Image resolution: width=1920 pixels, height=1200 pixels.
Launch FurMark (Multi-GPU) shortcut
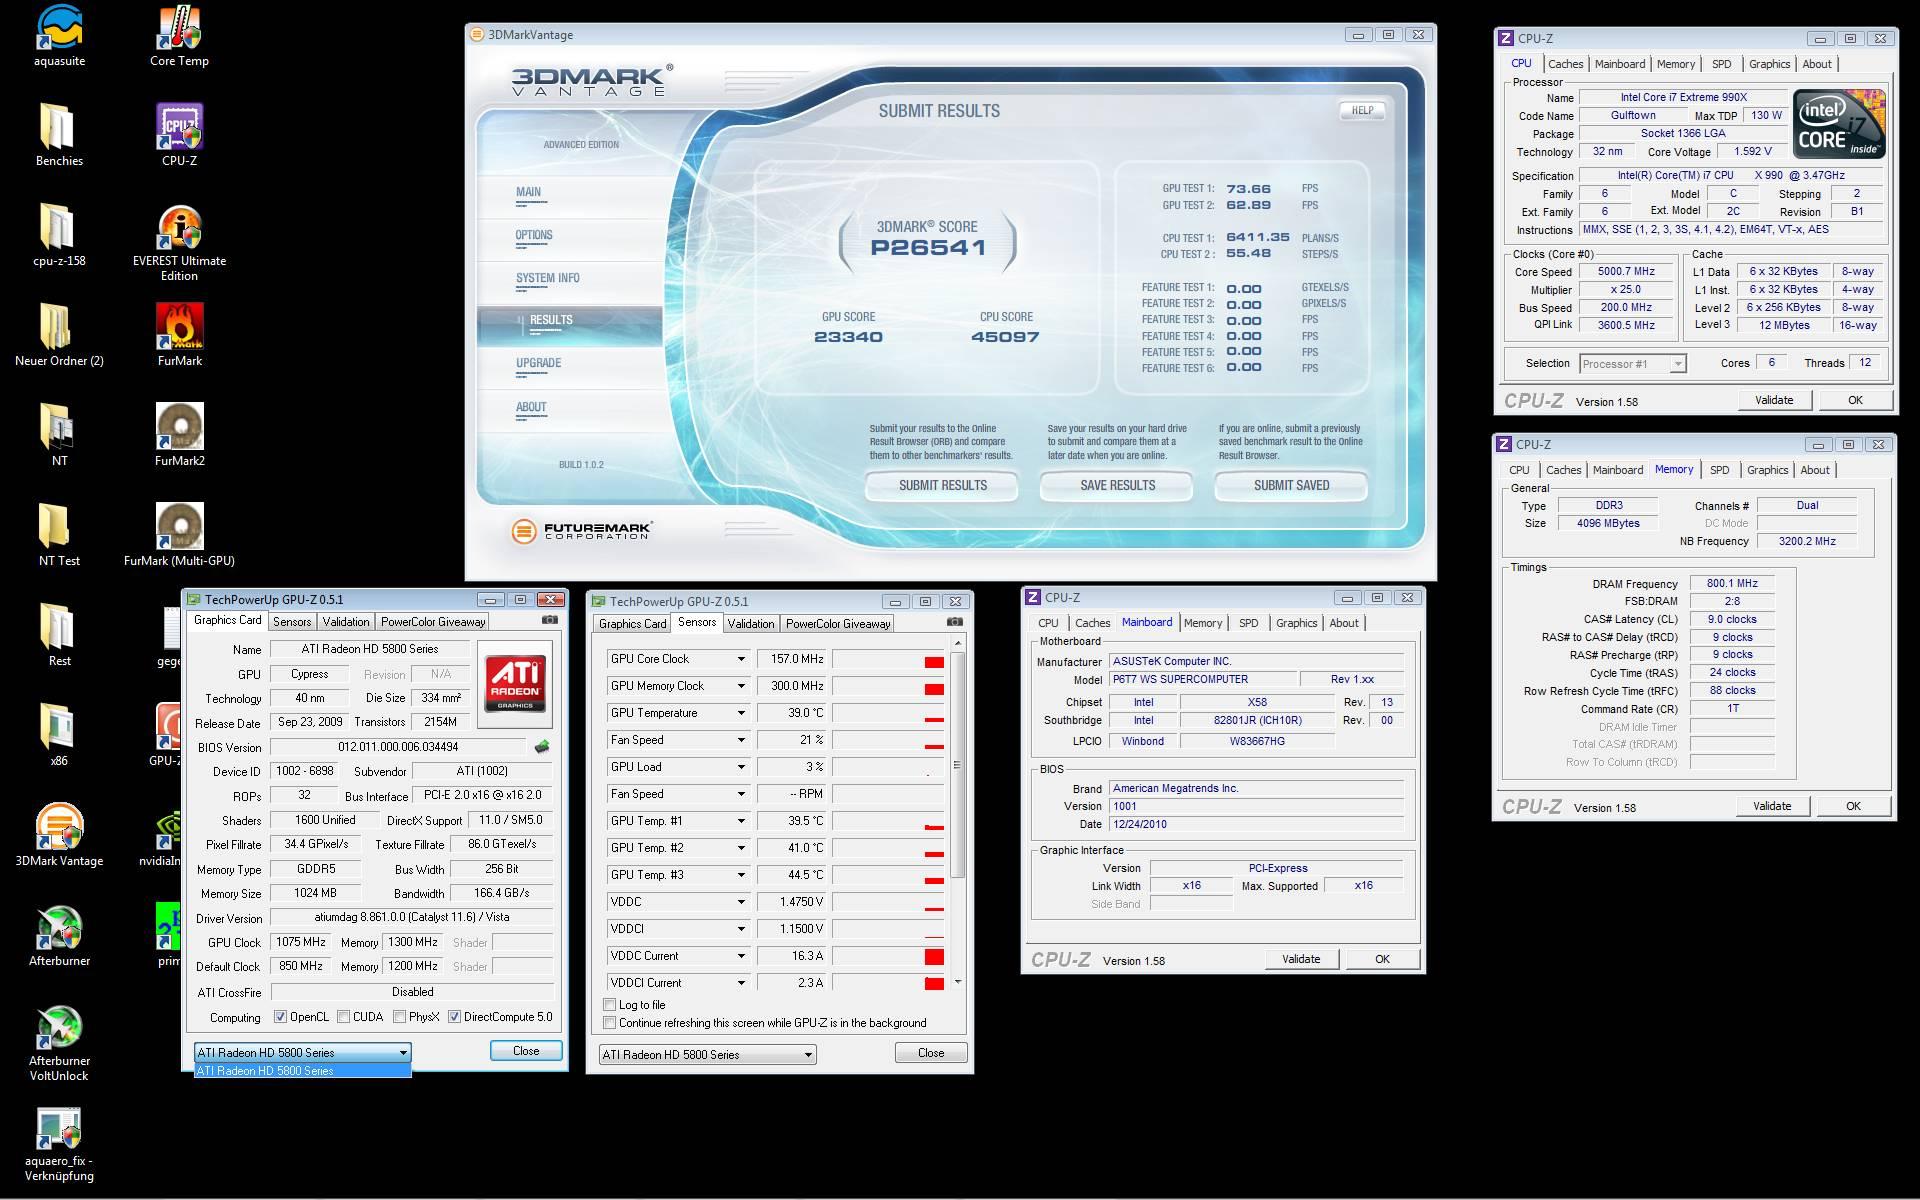tap(179, 536)
